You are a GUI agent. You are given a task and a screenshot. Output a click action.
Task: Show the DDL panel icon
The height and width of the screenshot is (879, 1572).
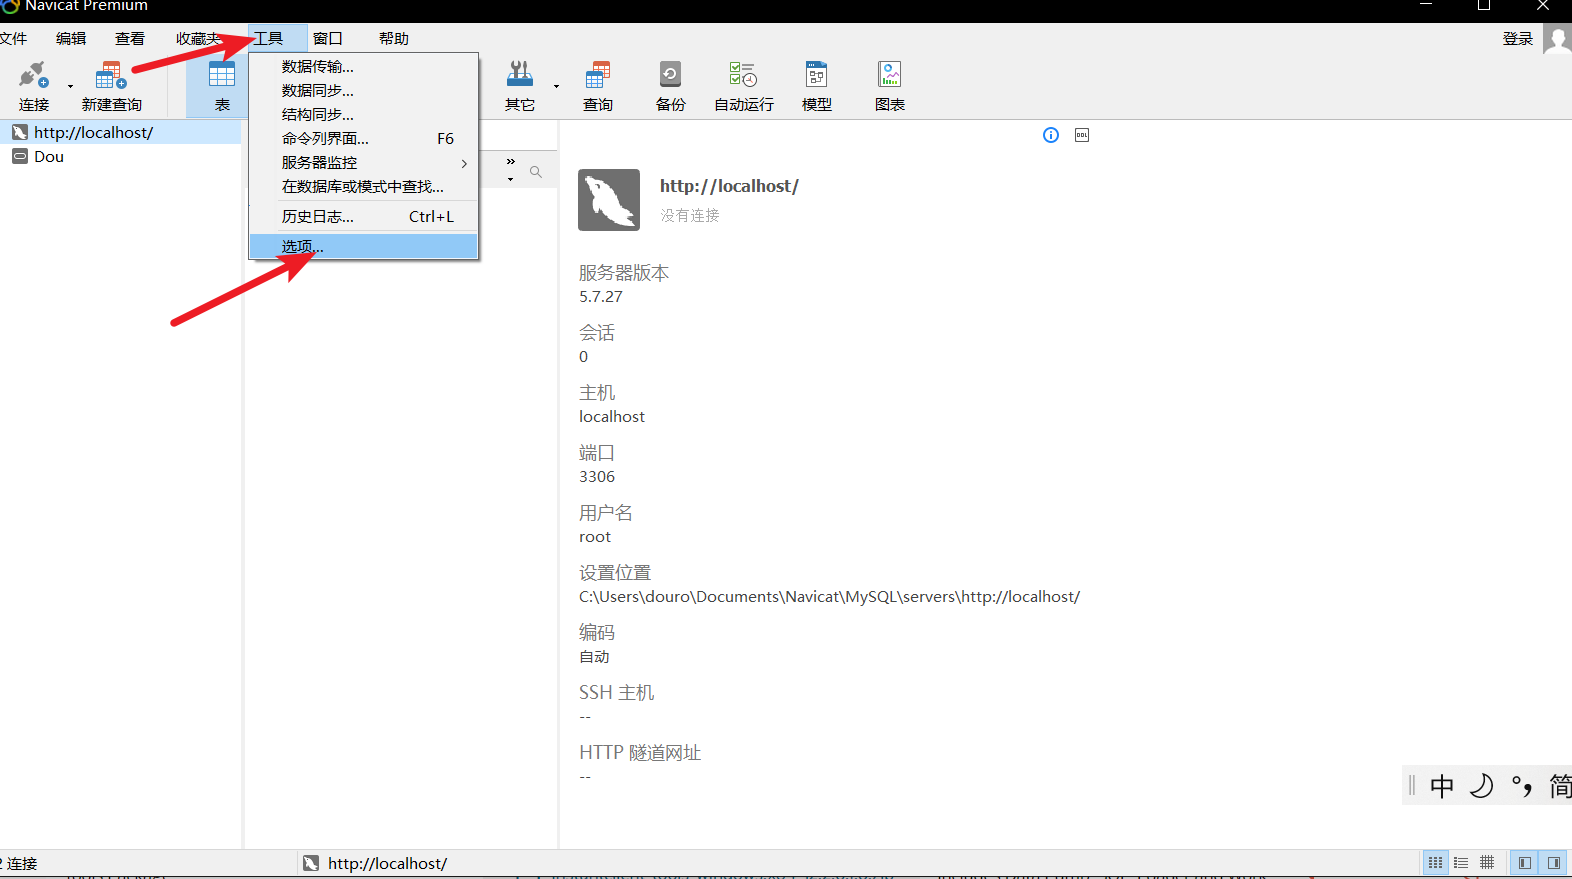point(1082,135)
